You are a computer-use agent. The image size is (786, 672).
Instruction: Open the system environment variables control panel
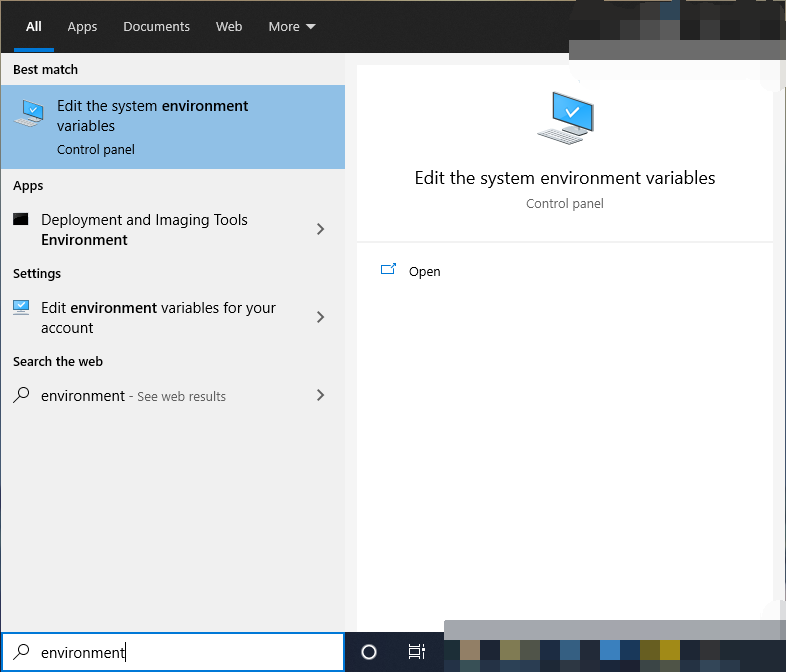pos(424,271)
